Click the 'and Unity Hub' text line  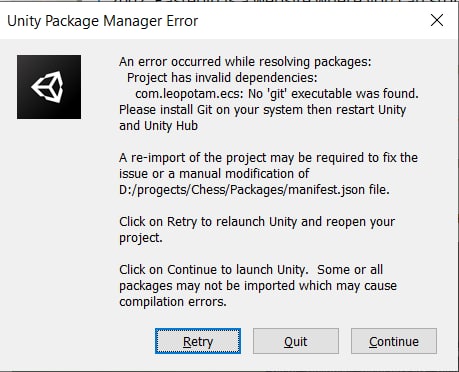(x=158, y=126)
